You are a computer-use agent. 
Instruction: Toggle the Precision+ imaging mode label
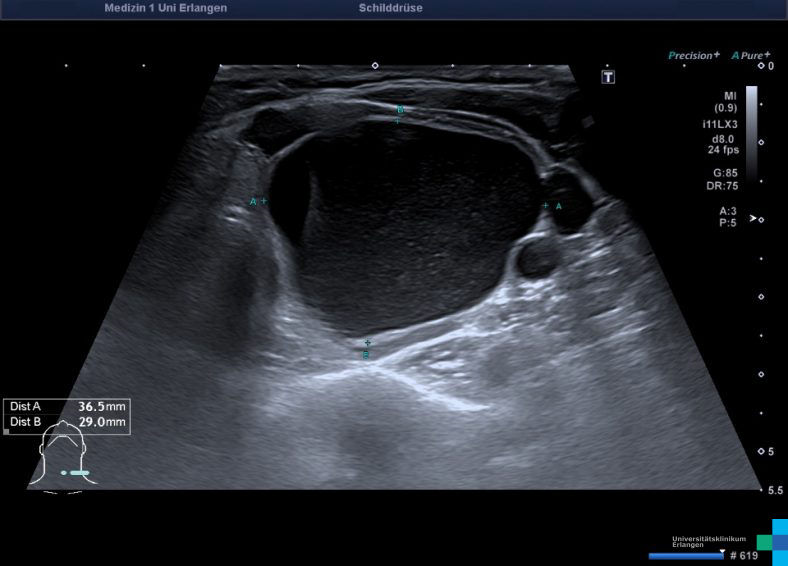pyautogui.click(x=693, y=56)
